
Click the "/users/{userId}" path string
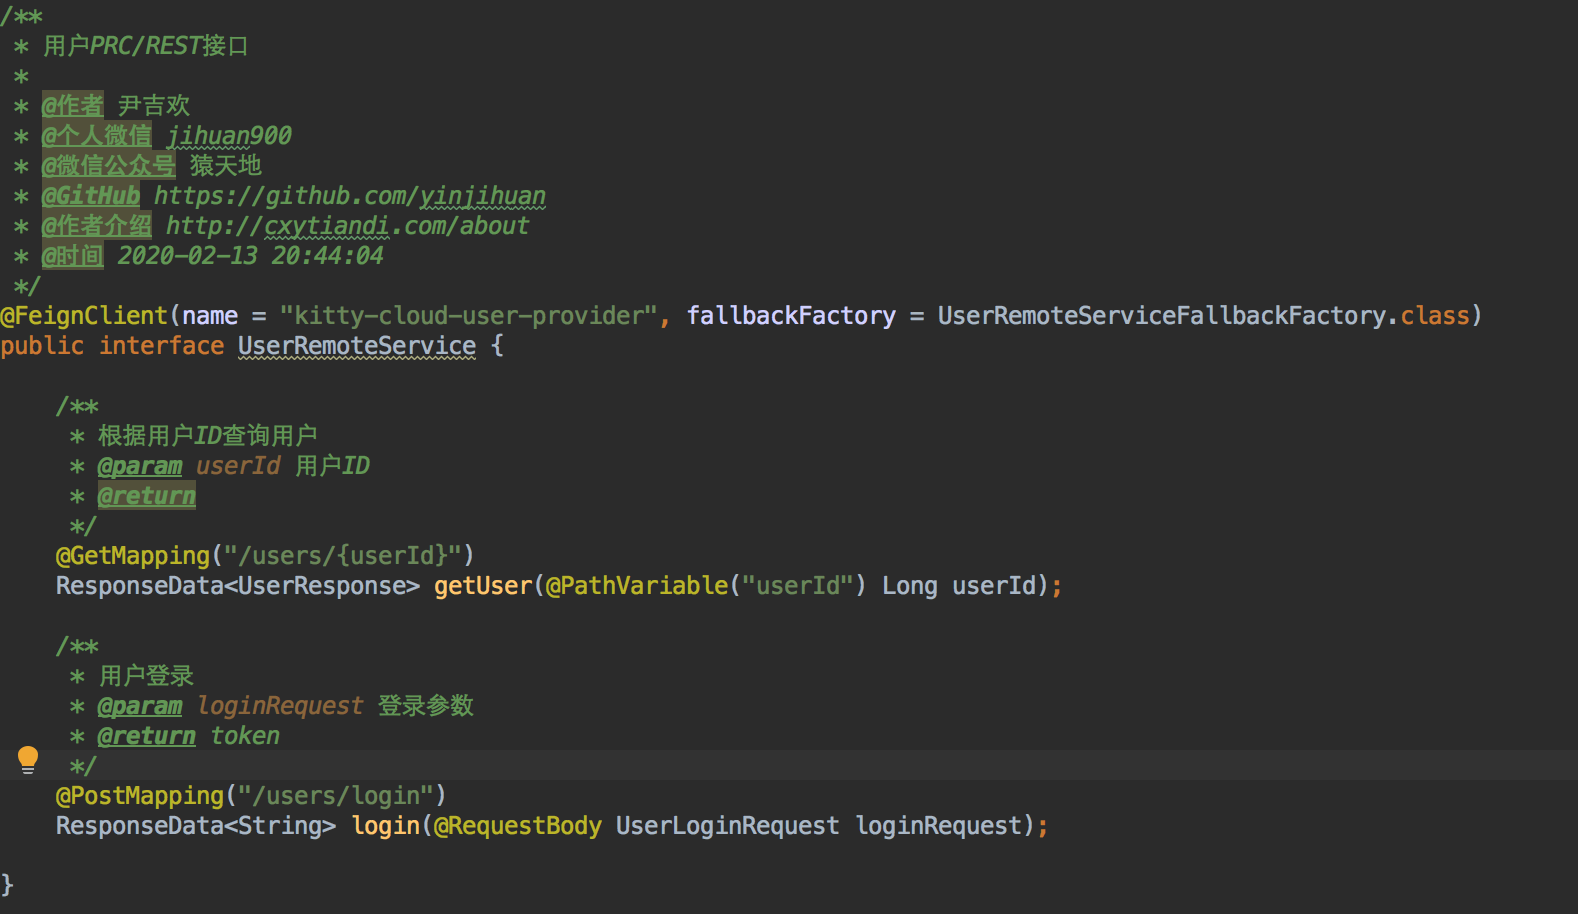click(343, 556)
